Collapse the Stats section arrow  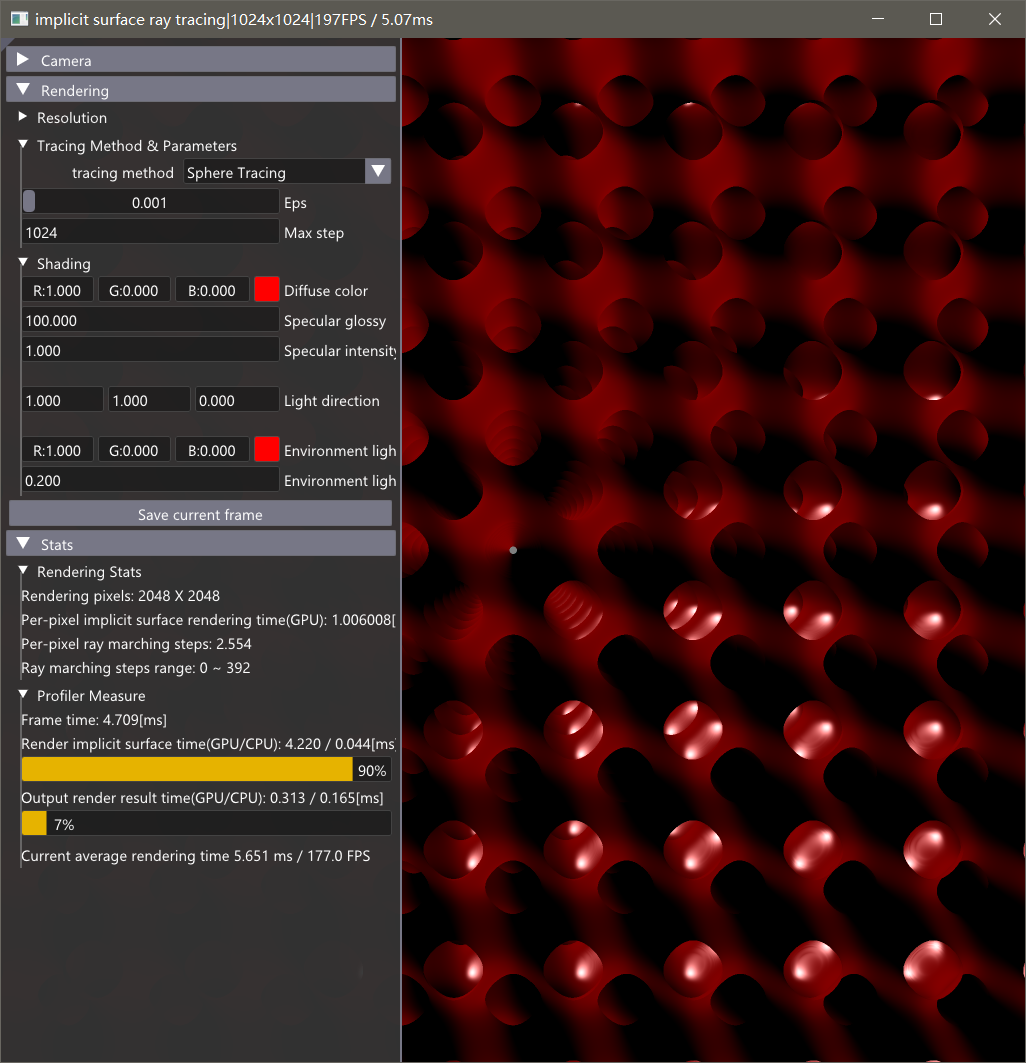pyautogui.click(x=23, y=544)
